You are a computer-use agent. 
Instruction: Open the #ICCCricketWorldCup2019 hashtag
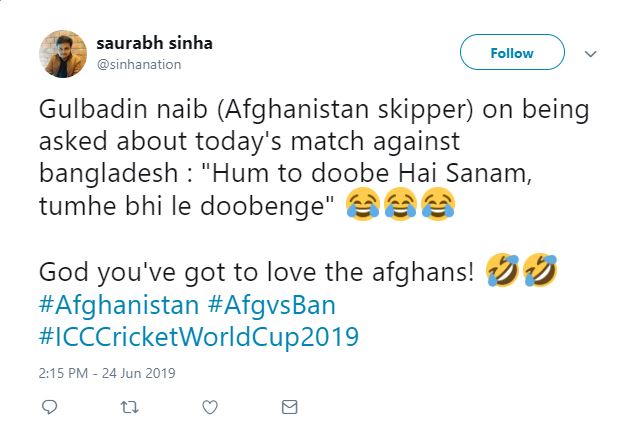[198, 337]
